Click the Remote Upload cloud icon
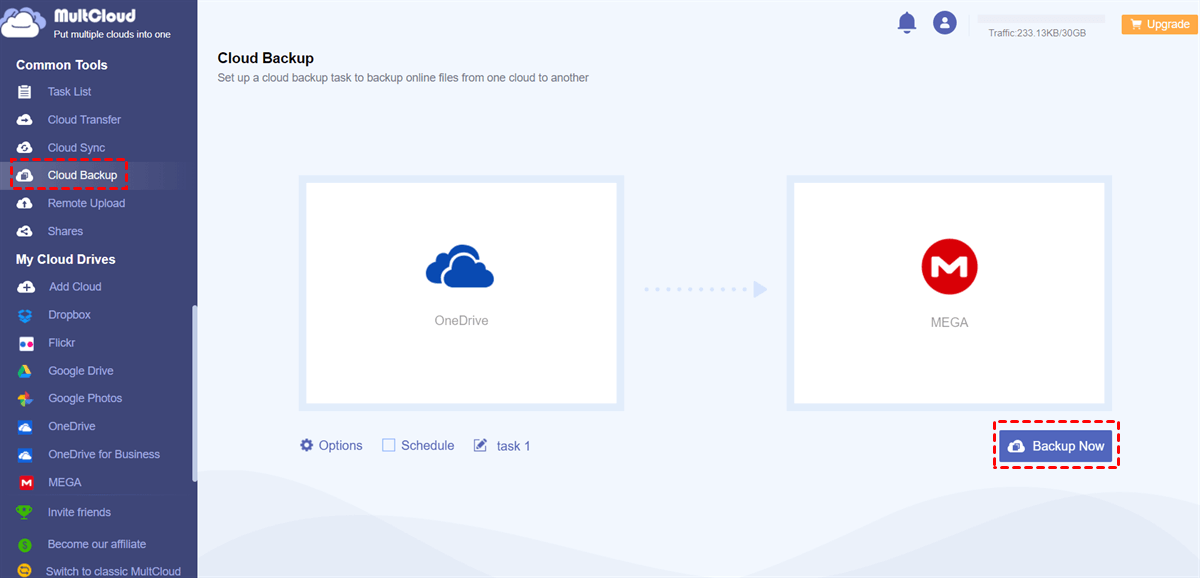The width and height of the screenshot is (1200, 578). tap(25, 203)
